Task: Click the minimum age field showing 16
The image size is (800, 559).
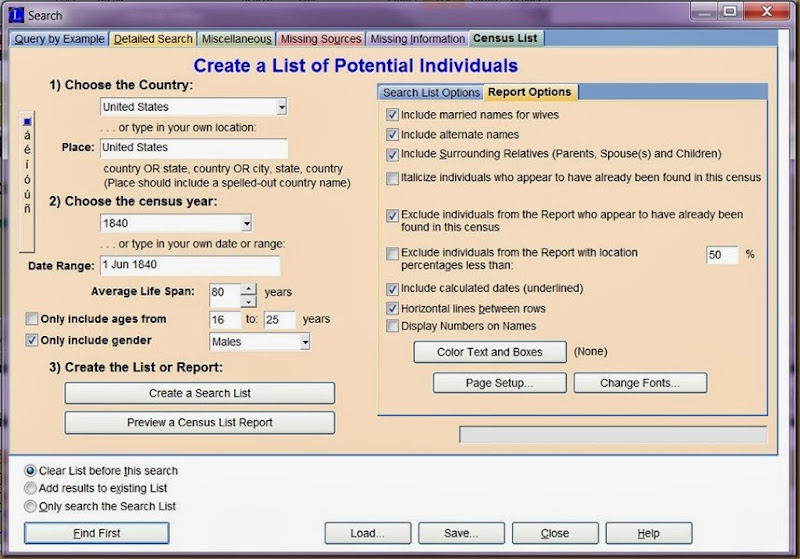Action: coord(224,320)
